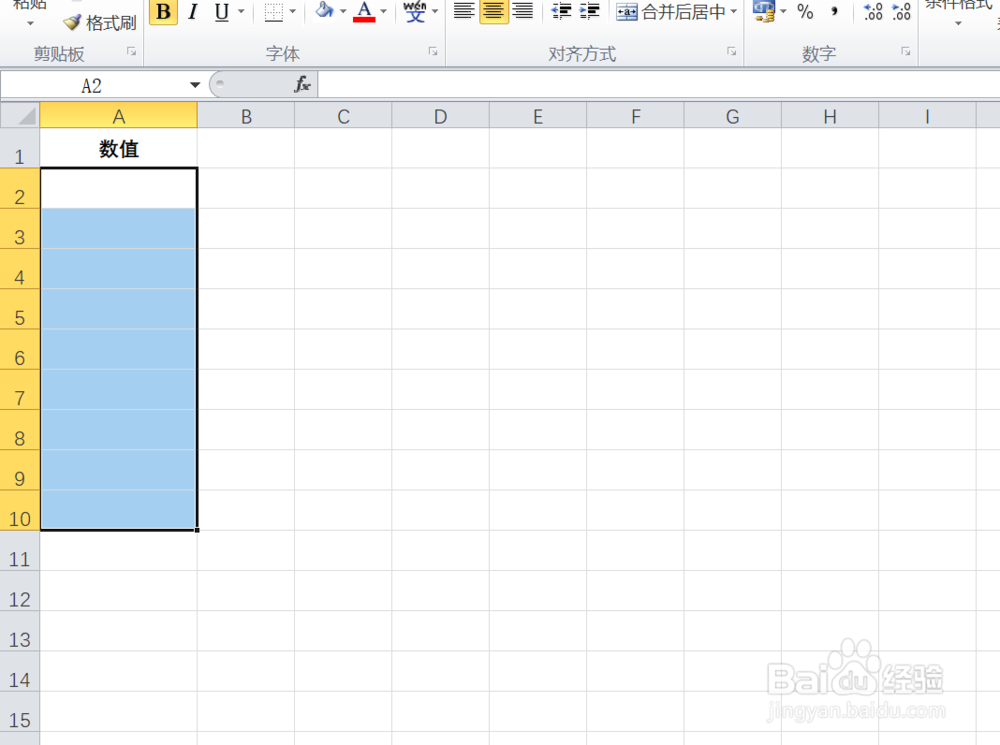Click Select All corner triangle
The height and width of the screenshot is (745, 1000).
(20, 116)
